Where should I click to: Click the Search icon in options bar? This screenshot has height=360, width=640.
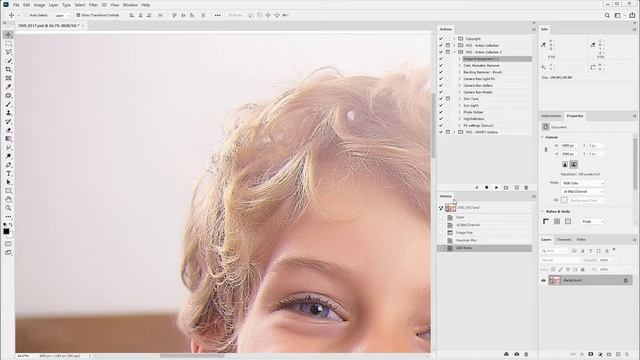[x=607, y=15]
